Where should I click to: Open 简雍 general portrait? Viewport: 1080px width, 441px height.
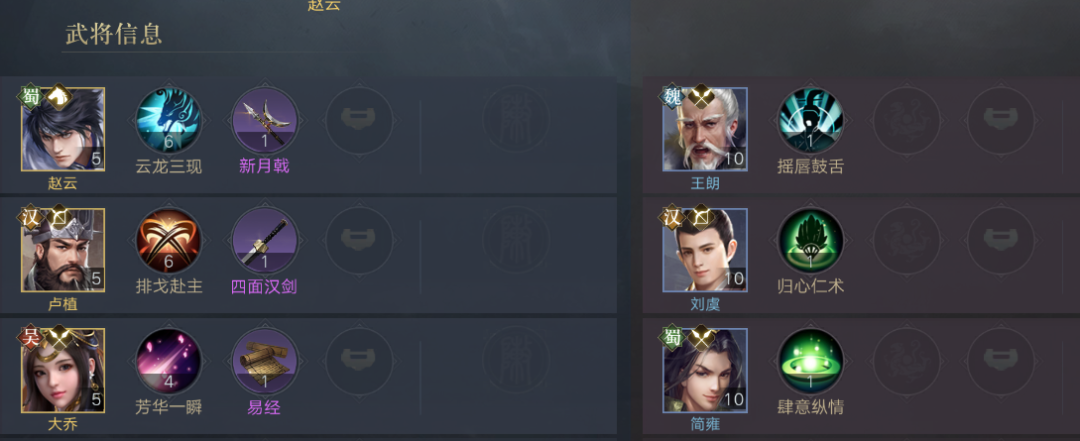(705, 370)
